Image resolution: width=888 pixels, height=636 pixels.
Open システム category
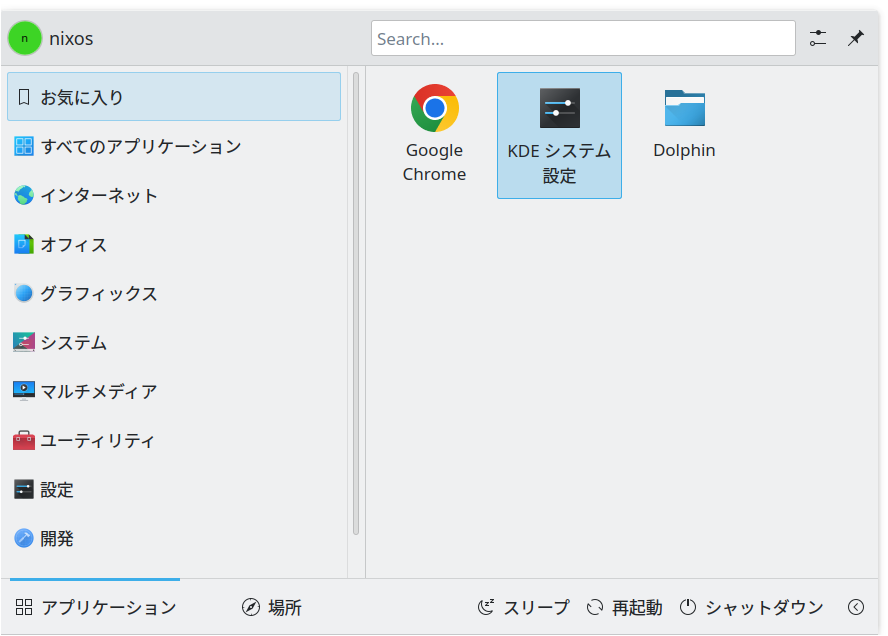174,343
